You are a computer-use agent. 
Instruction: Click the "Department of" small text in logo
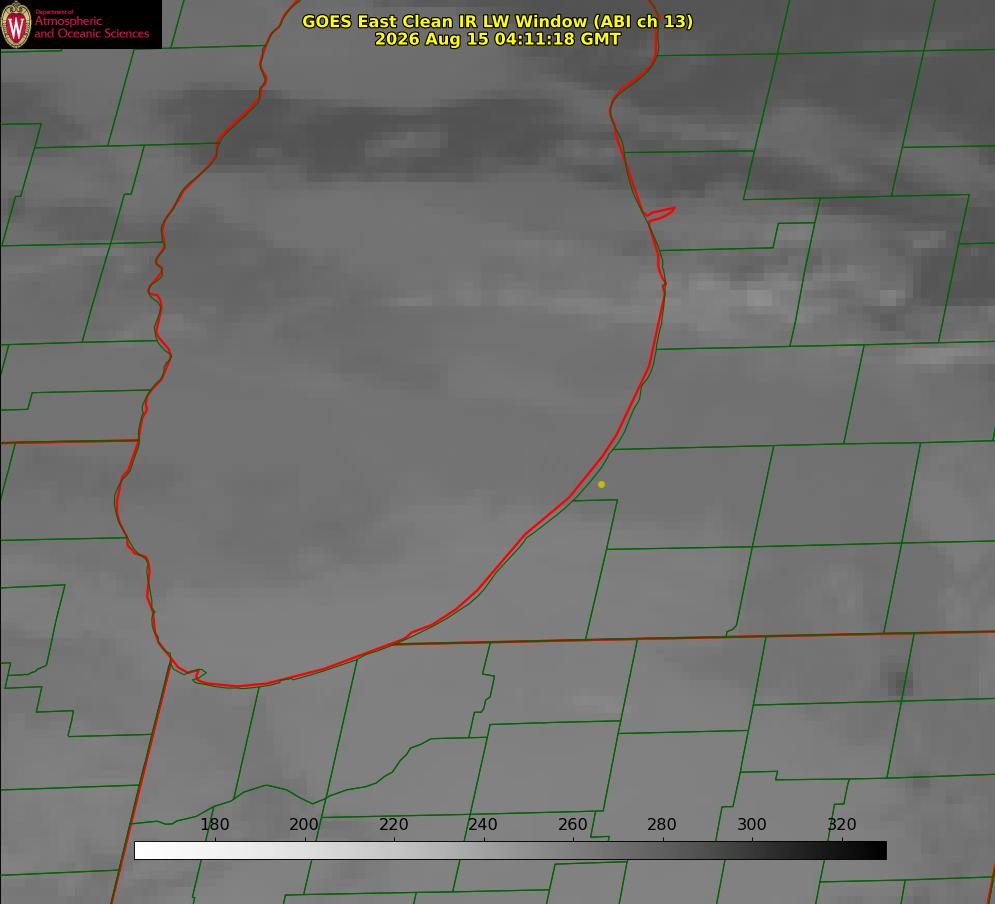pyautogui.click(x=54, y=12)
